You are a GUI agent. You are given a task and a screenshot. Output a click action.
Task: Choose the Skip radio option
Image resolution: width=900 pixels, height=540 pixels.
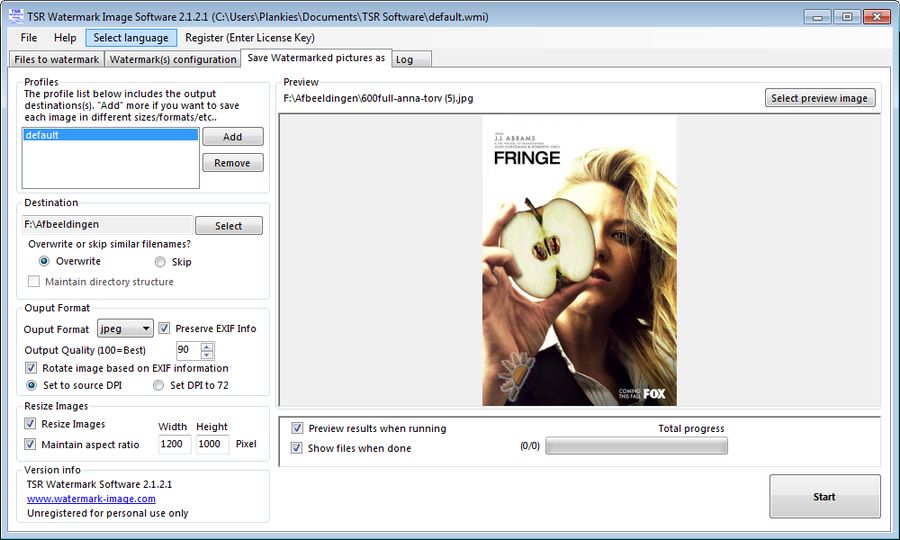(x=160, y=262)
